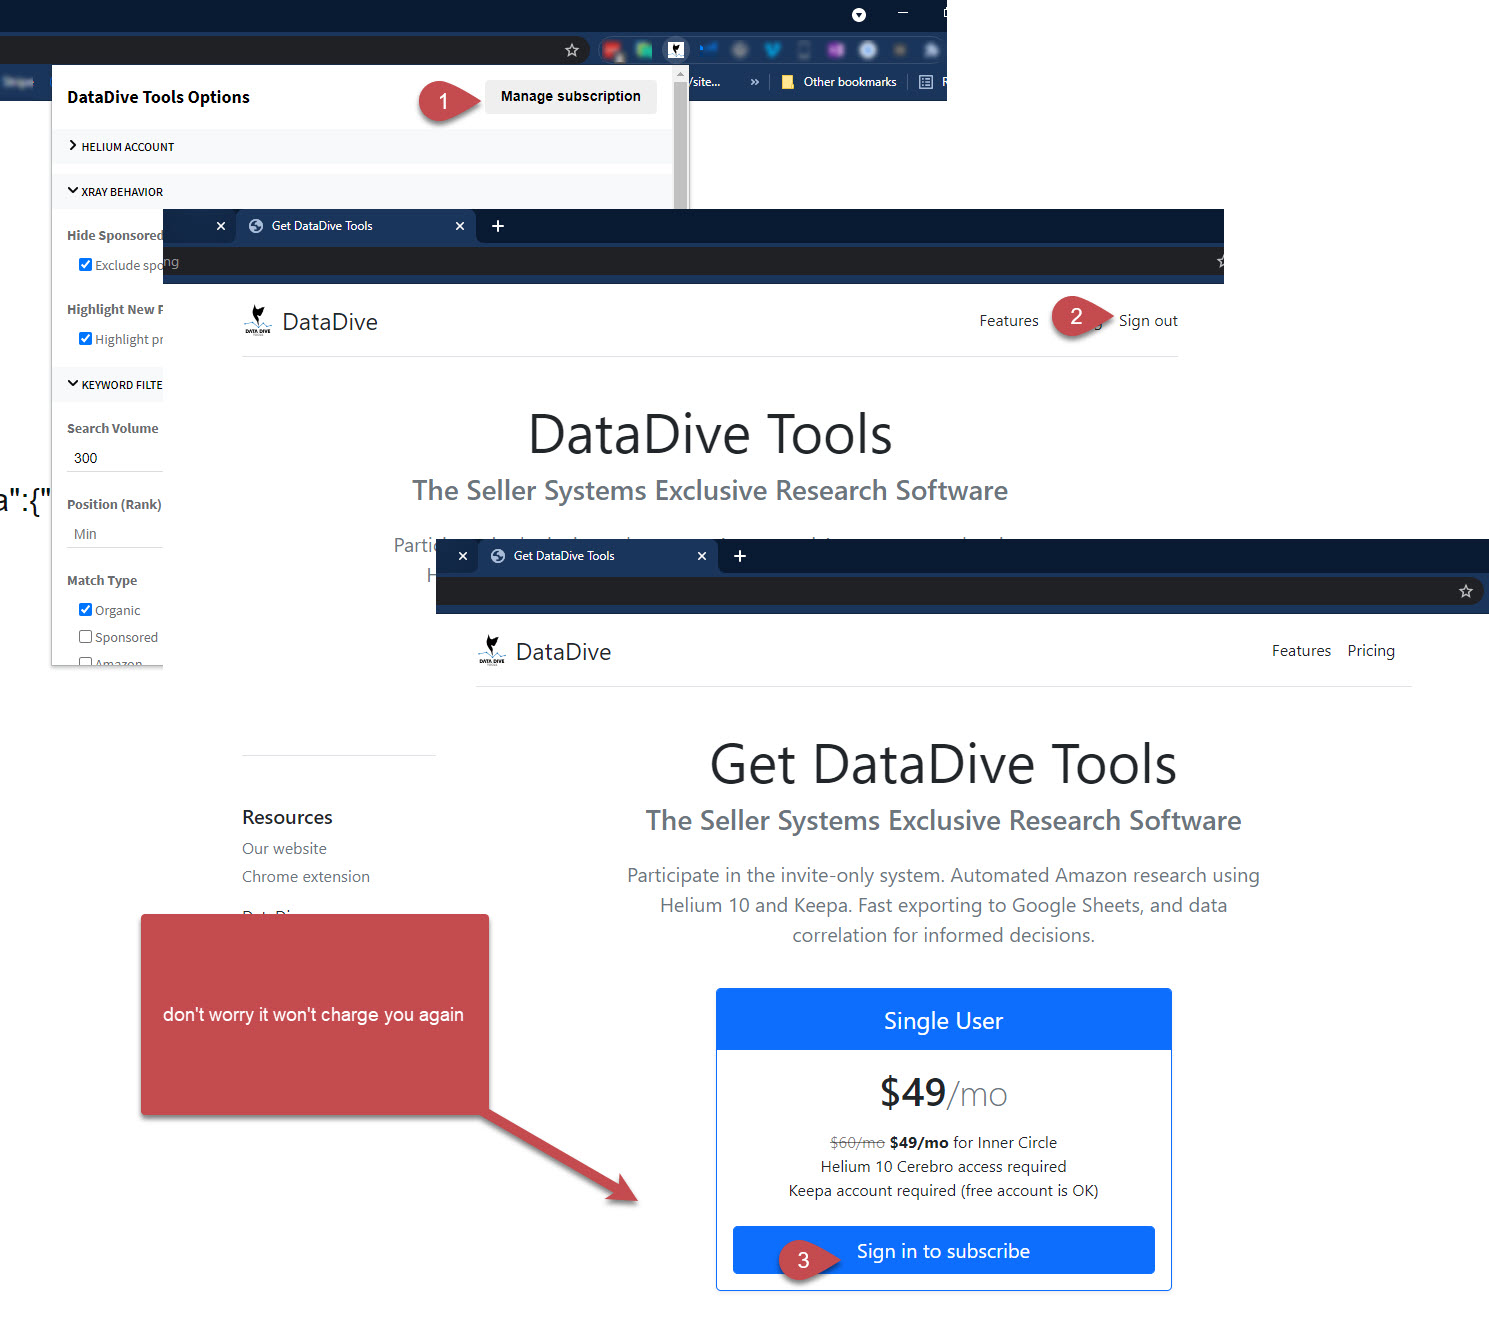Click Sign out link
This screenshot has width=1489, height=1331.
pyautogui.click(x=1148, y=321)
